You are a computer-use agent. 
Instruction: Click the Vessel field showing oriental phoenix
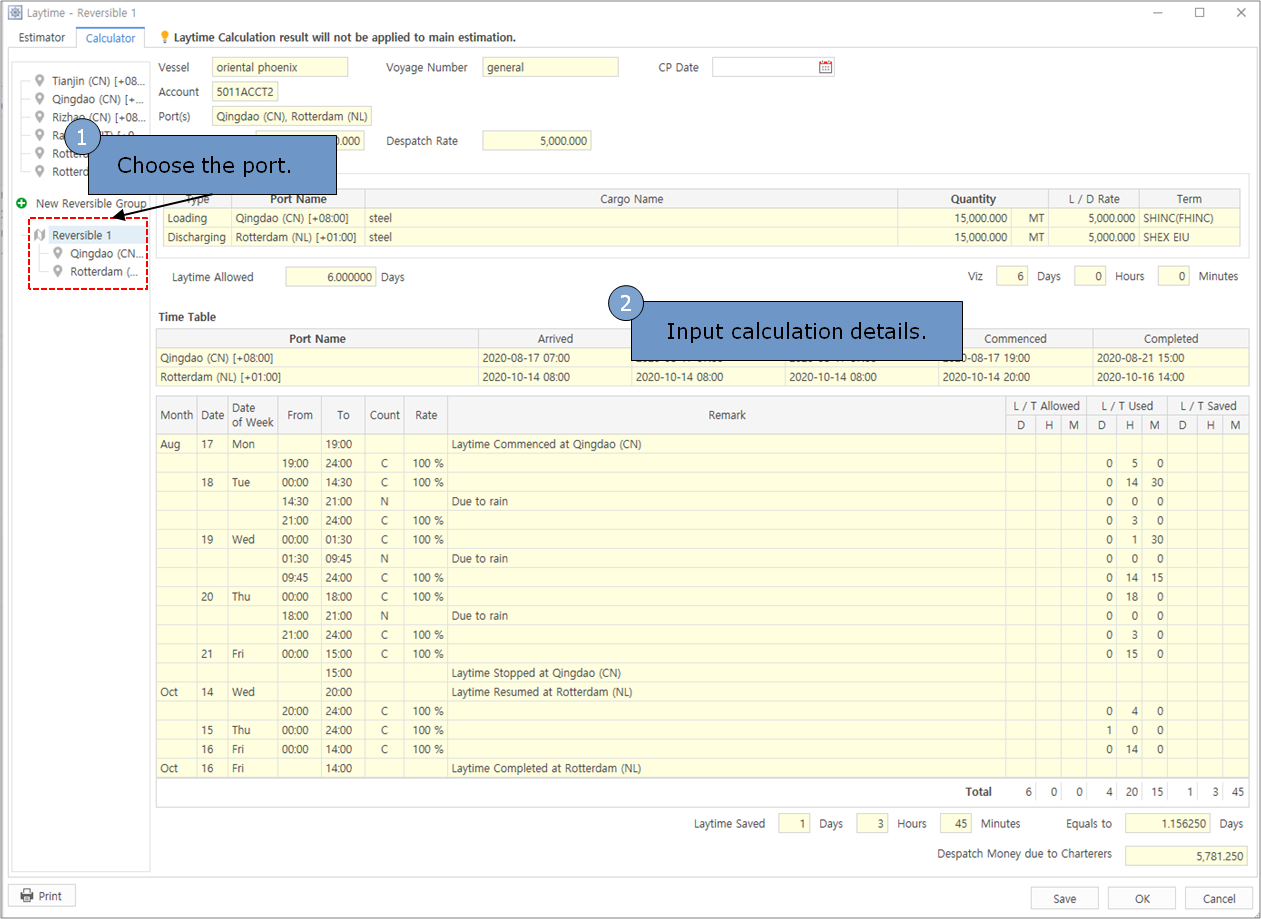280,67
